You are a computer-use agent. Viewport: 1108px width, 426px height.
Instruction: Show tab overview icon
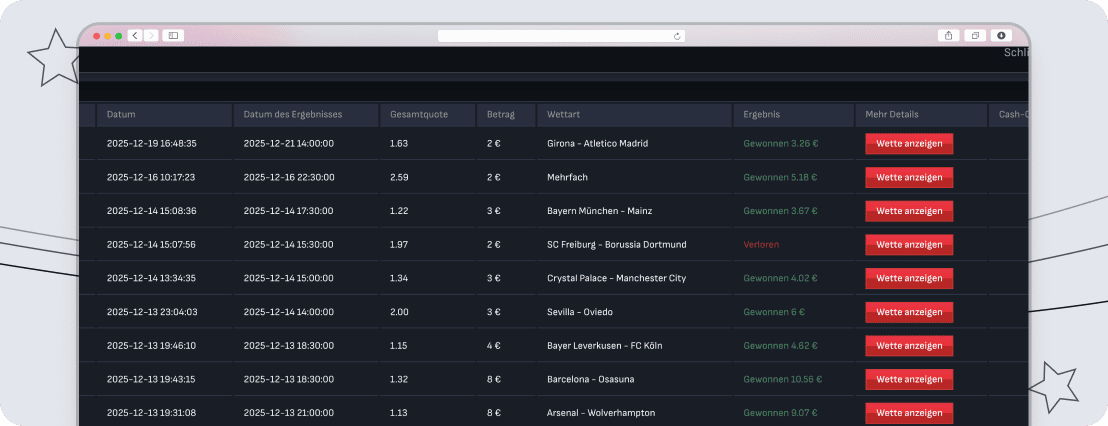click(x=975, y=35)
